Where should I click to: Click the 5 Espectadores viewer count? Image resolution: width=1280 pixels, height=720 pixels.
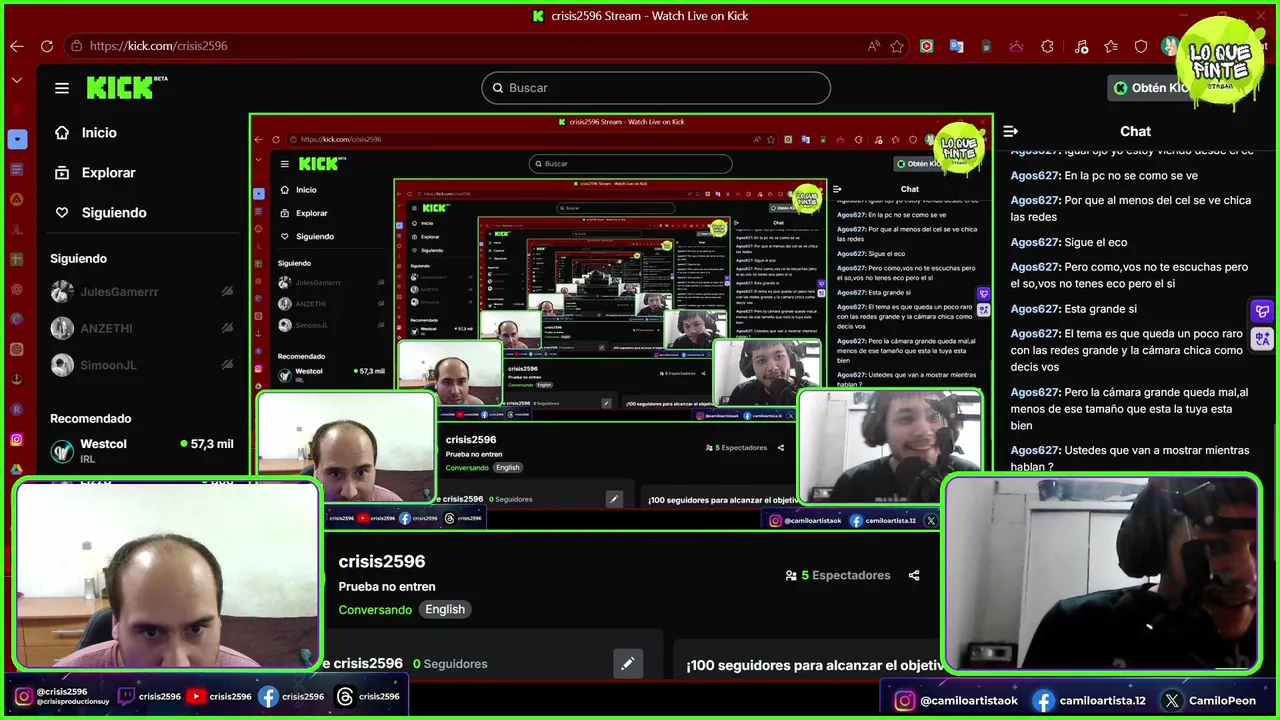(x=837, y=575)
